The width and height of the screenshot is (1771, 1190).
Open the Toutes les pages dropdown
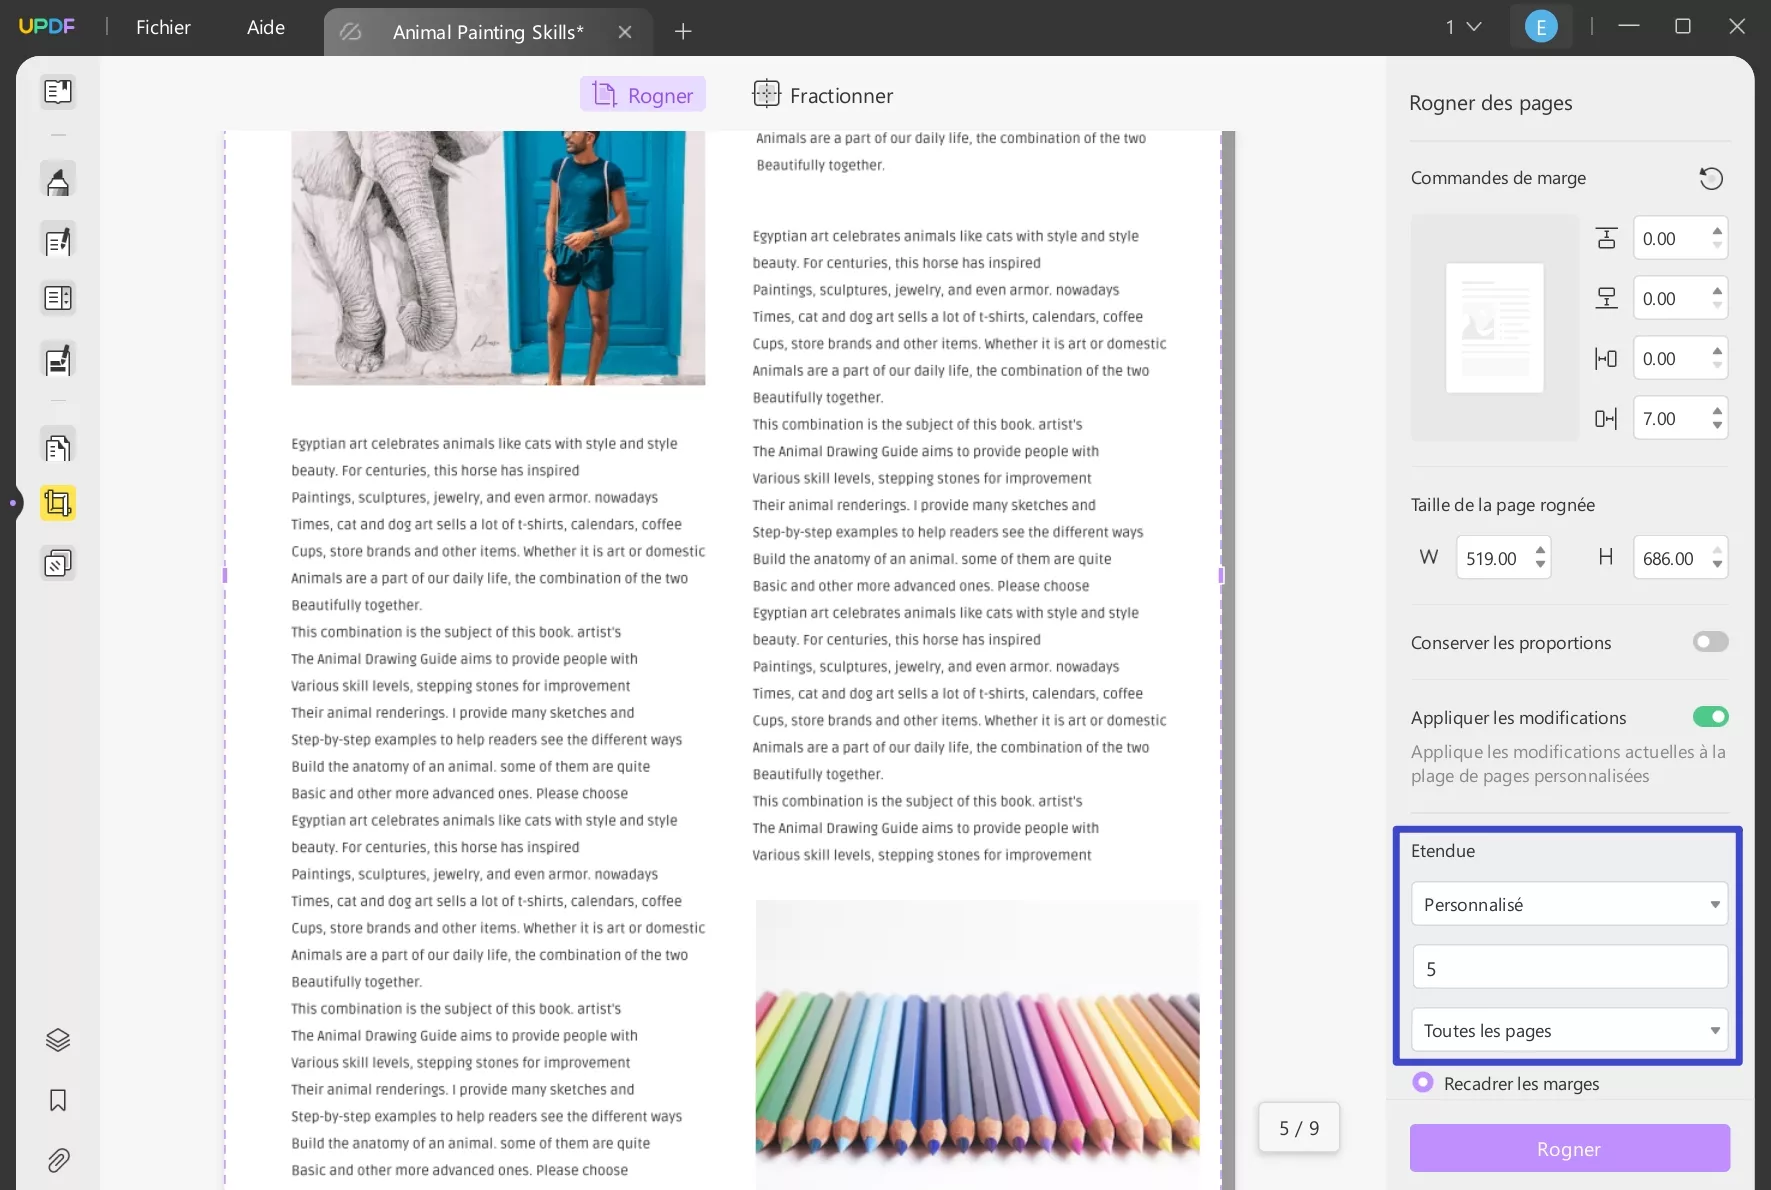click(1567, 1030)
